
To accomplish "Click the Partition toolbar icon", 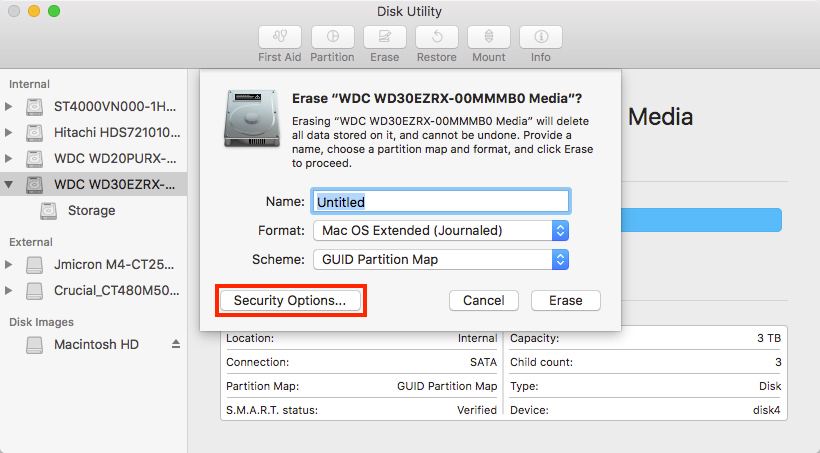I will click(332, 37).
